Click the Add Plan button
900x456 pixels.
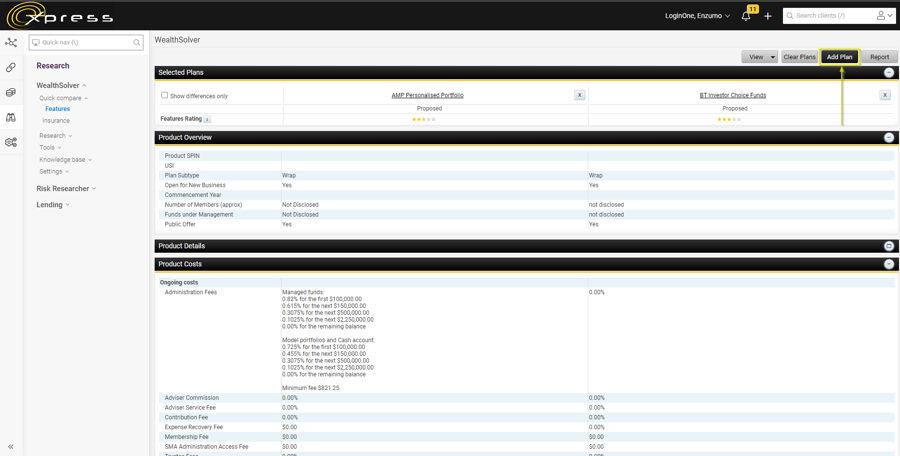click(x=839, y=57)
